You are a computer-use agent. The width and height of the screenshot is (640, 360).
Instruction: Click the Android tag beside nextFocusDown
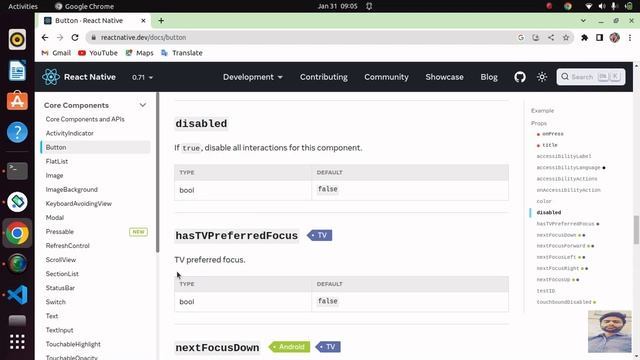(x=289, y=347)
